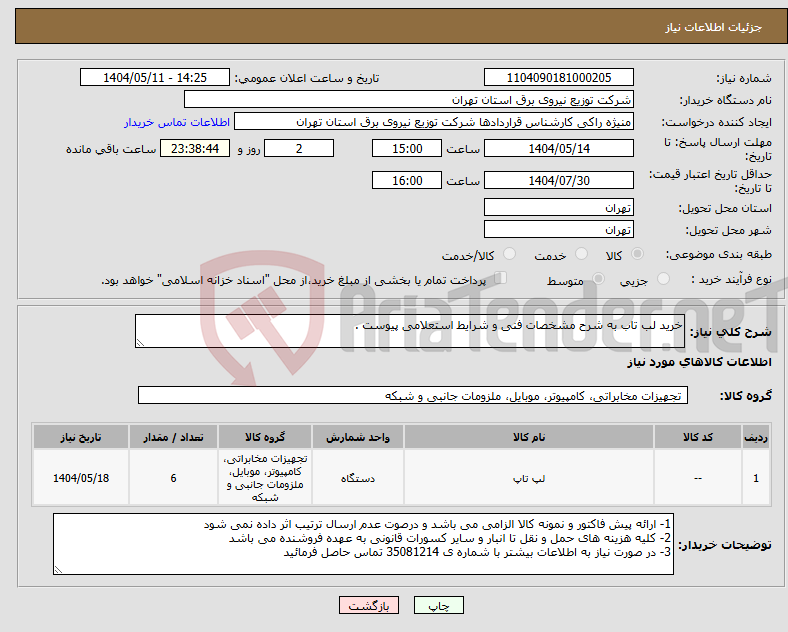Click the اطلاعات کالاهای مورد نیاز section heading
This screenshot has height=632, width=788.
tap(699, 362)
